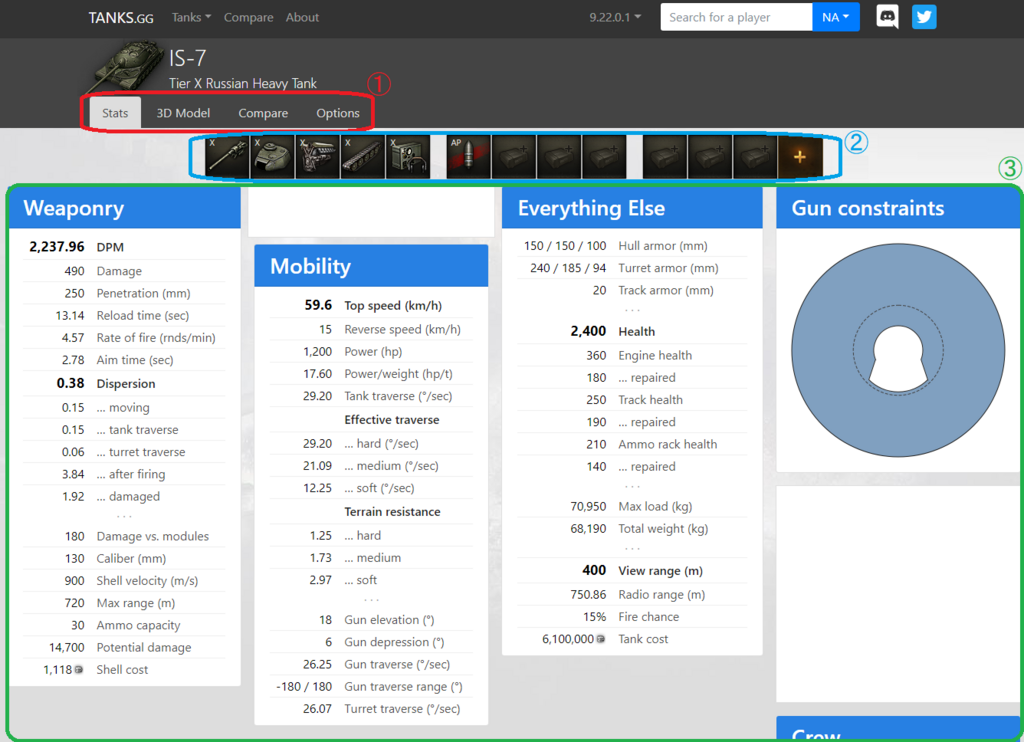Open the Options tab
This screenshot has width=1024, height=742.
pyautogui.click(x=338, y=113)
